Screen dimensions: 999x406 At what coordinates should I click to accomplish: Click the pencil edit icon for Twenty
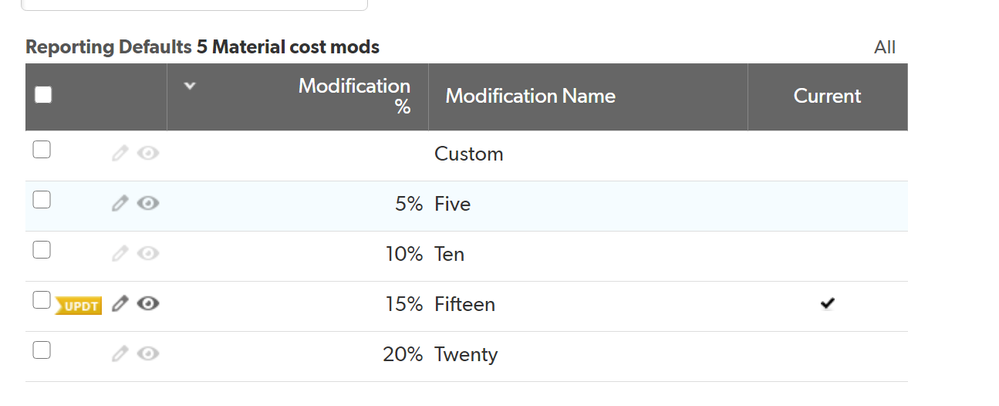[120, 354]
